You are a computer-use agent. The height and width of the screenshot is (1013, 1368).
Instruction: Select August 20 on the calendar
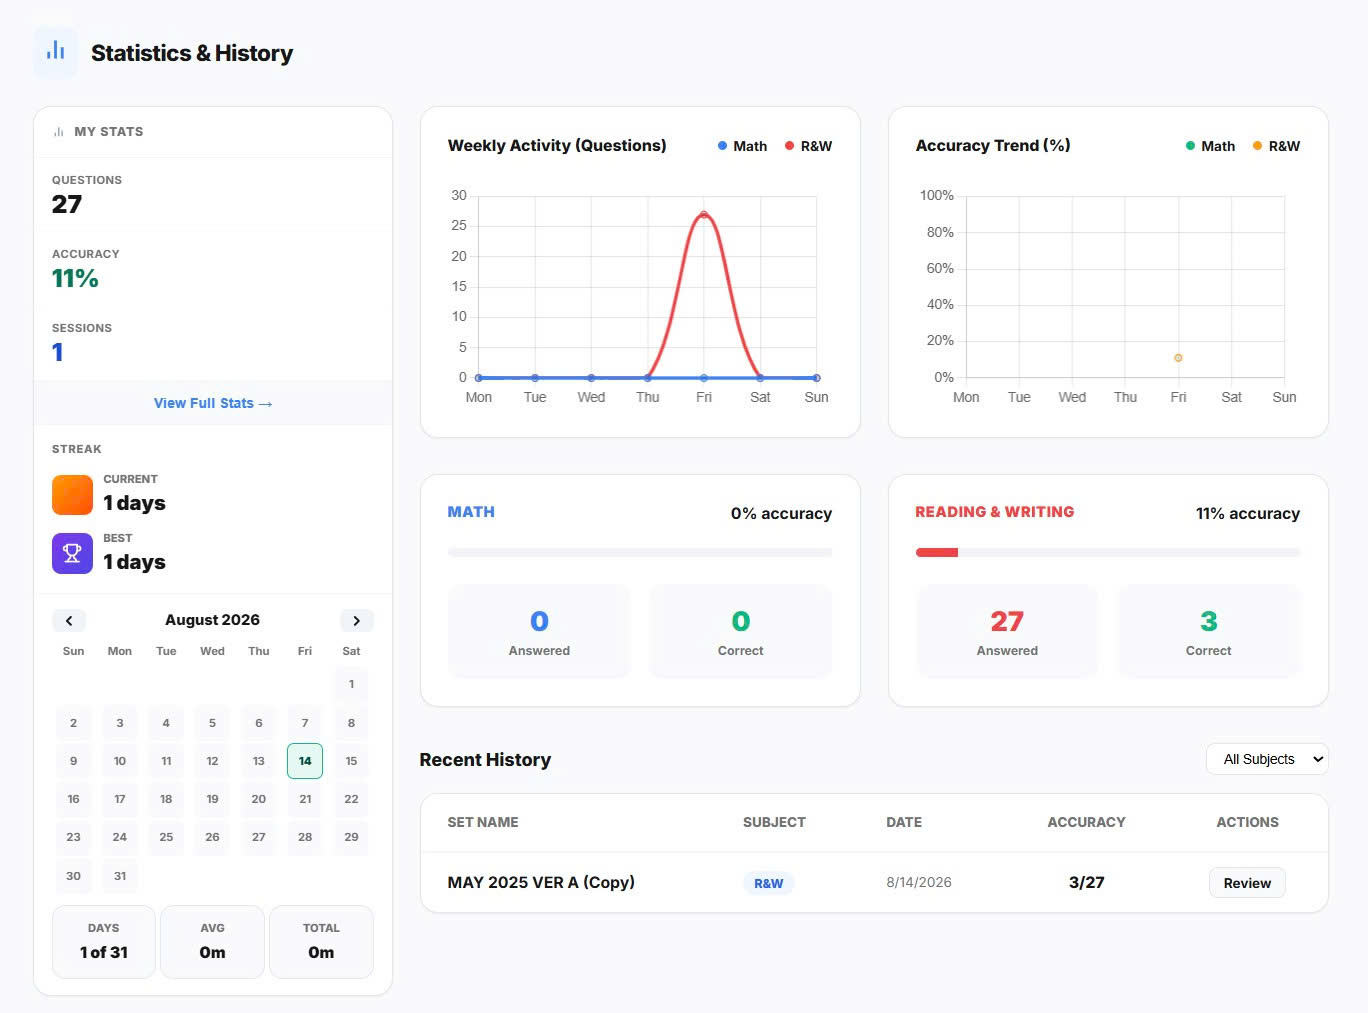(x=259, y=799)
